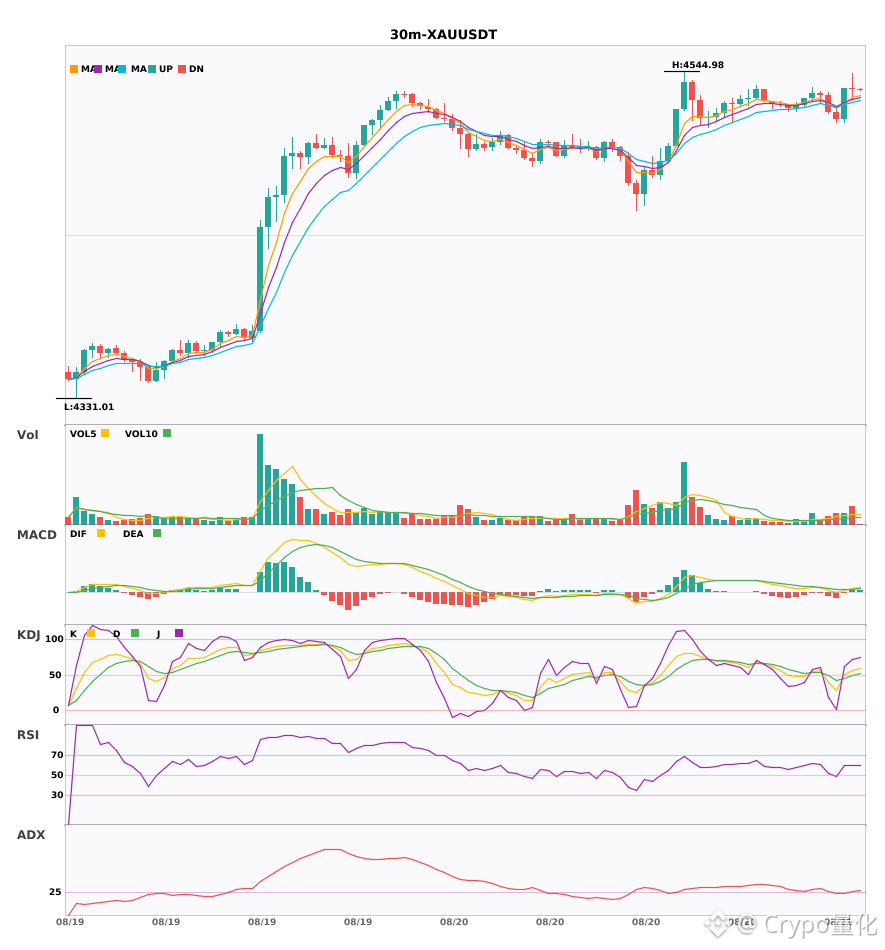
Task: Select the cyan MA legend swatch
Action: 122,69
